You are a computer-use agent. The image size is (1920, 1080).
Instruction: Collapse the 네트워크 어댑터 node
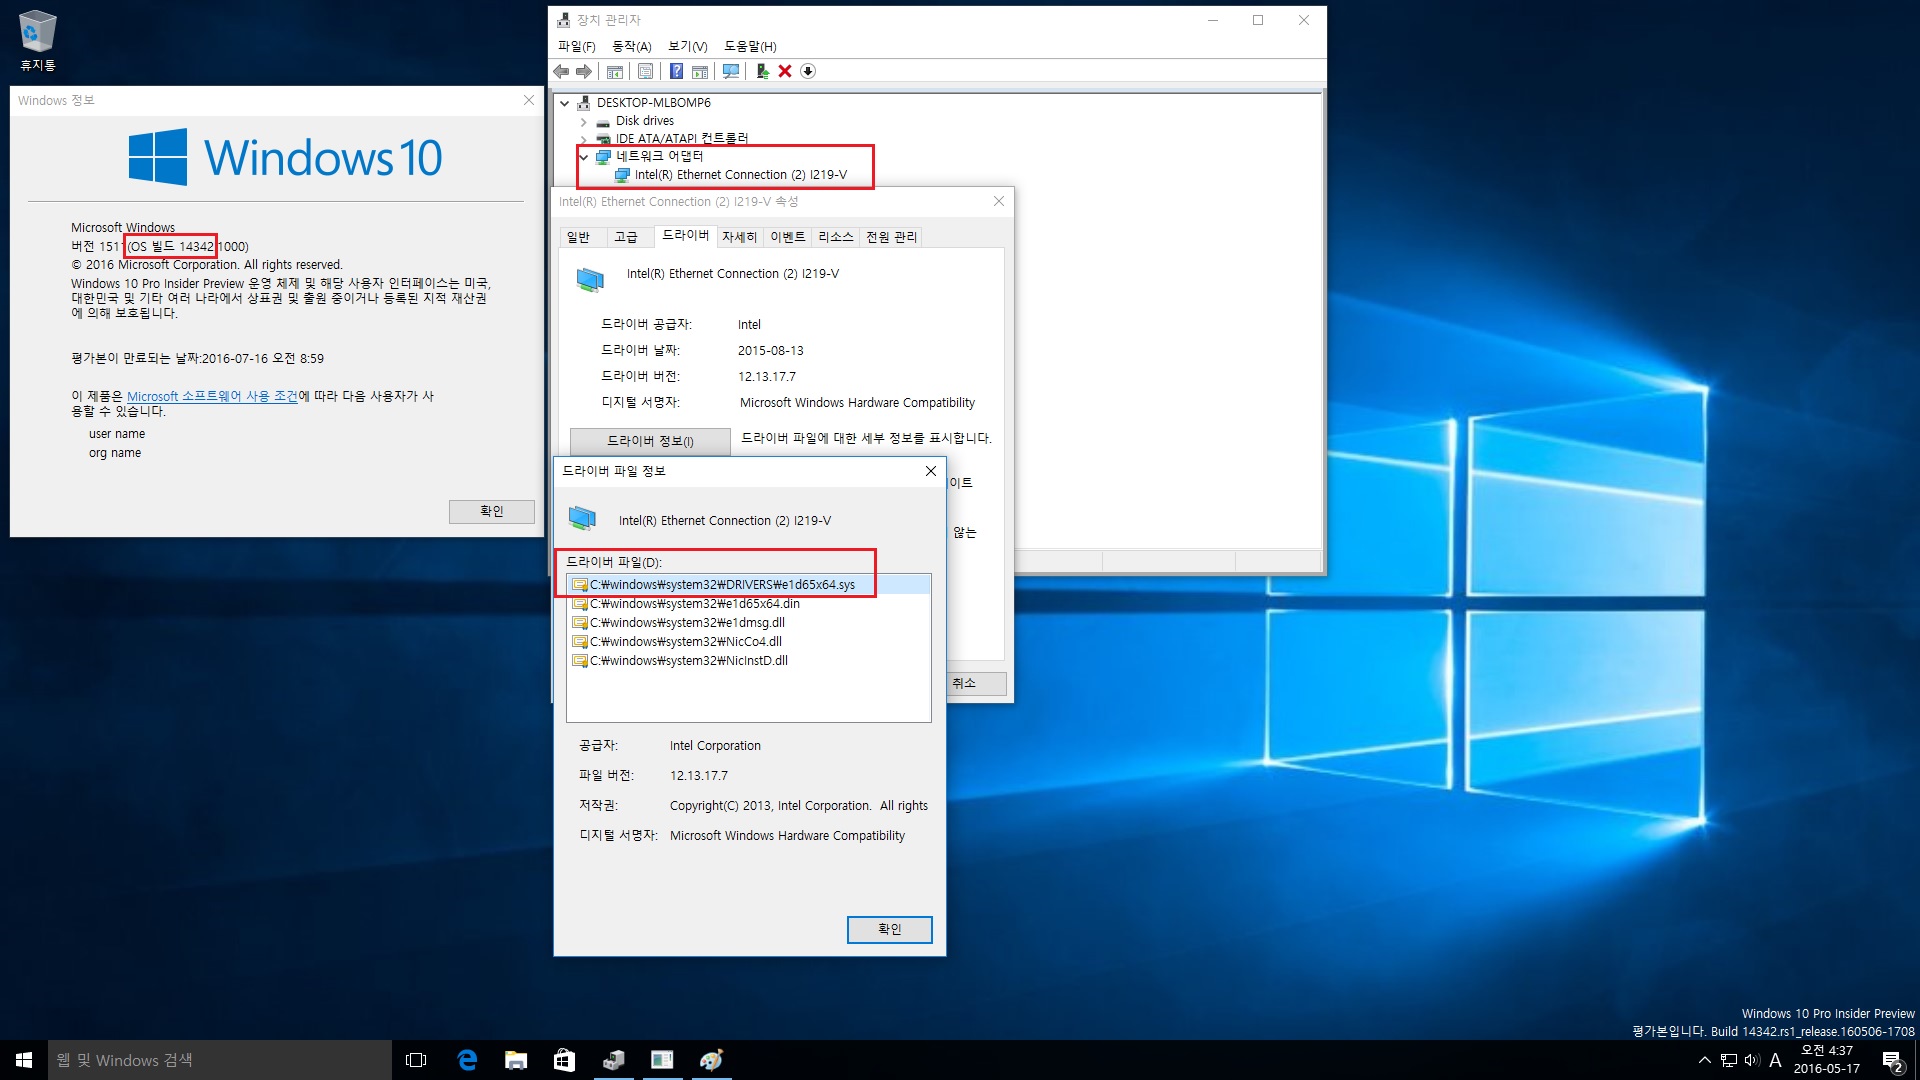584,157
